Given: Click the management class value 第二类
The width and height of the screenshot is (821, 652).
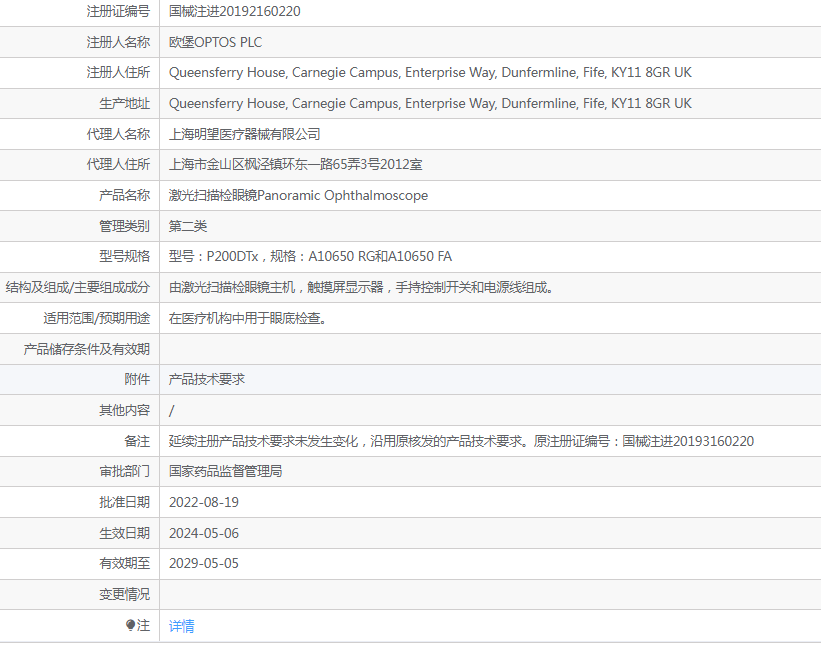Looking at the screenshot, I should 188,226.
